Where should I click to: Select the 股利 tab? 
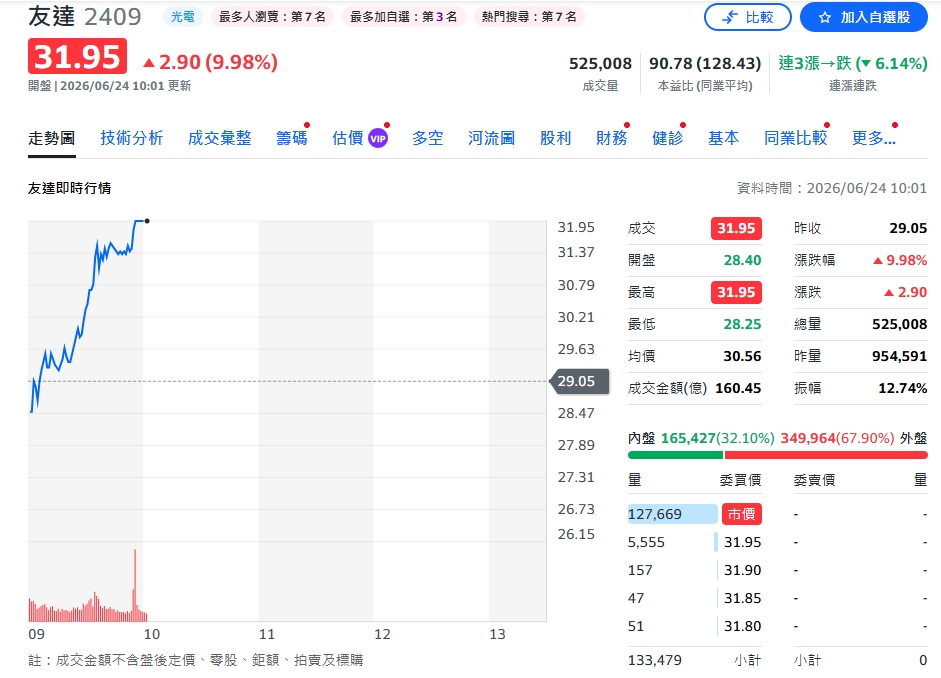[555, 139]
